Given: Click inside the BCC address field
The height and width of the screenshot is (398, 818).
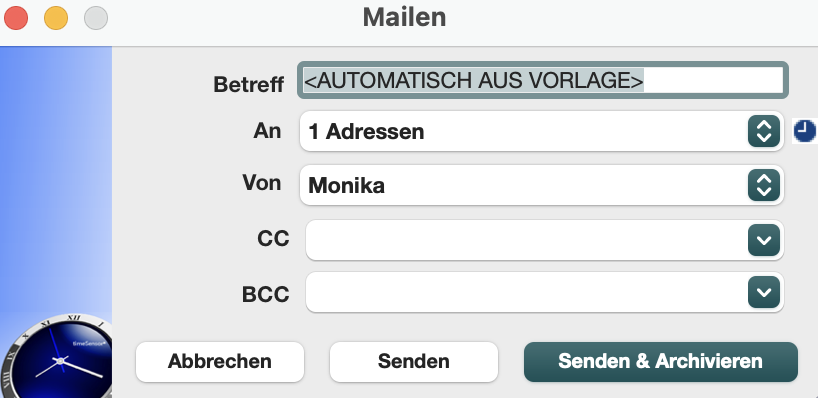Looking at the screenshot, I should tap(527, 292).
